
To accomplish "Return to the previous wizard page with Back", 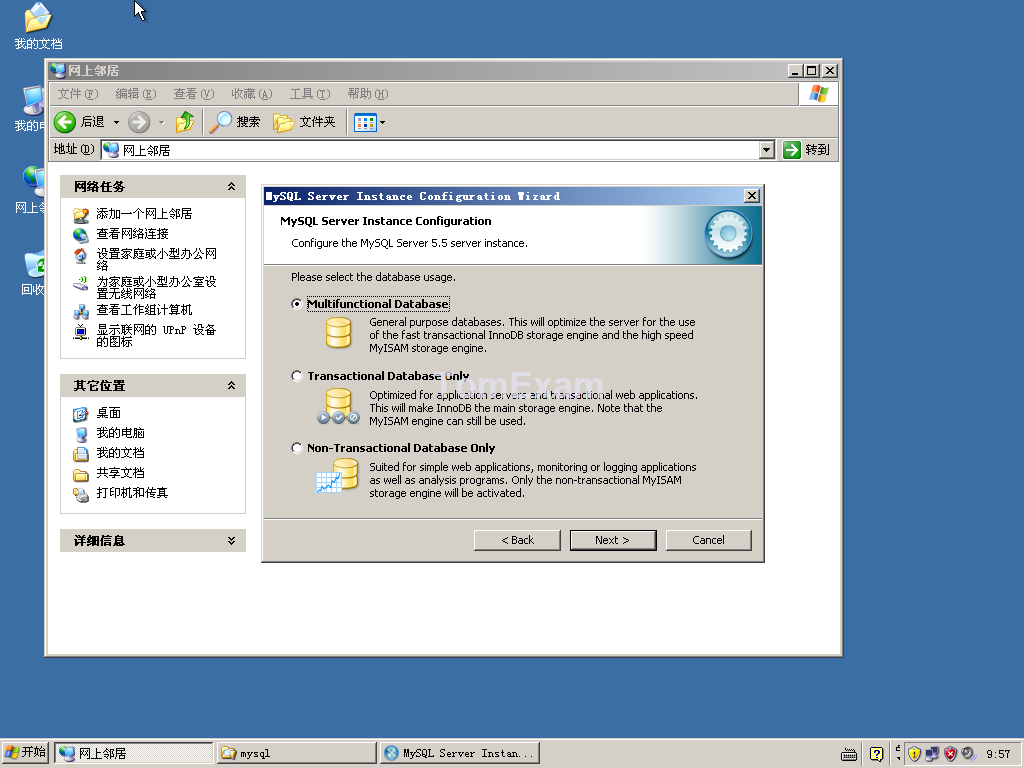I will (517, 540).
